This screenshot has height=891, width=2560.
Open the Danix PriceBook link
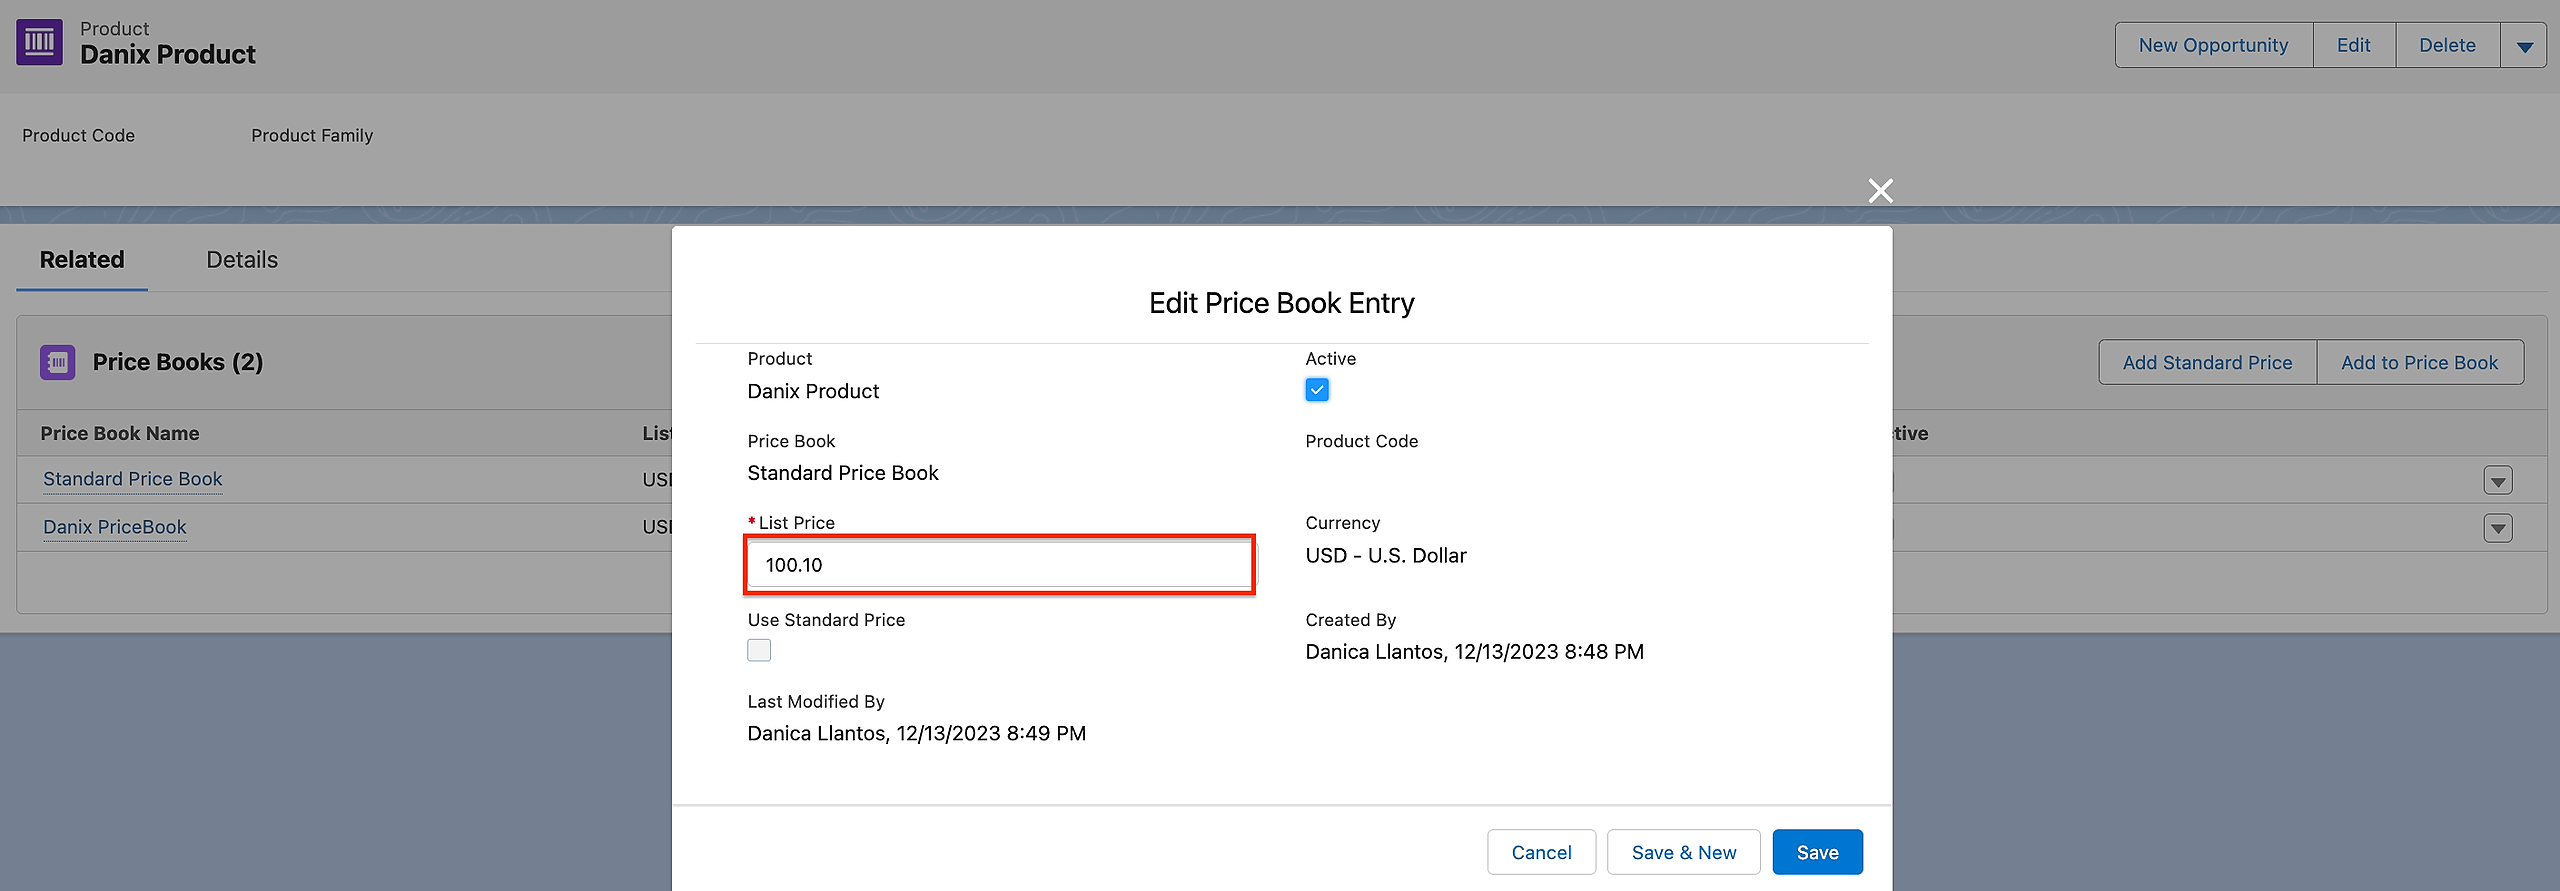tap(115, 527)
